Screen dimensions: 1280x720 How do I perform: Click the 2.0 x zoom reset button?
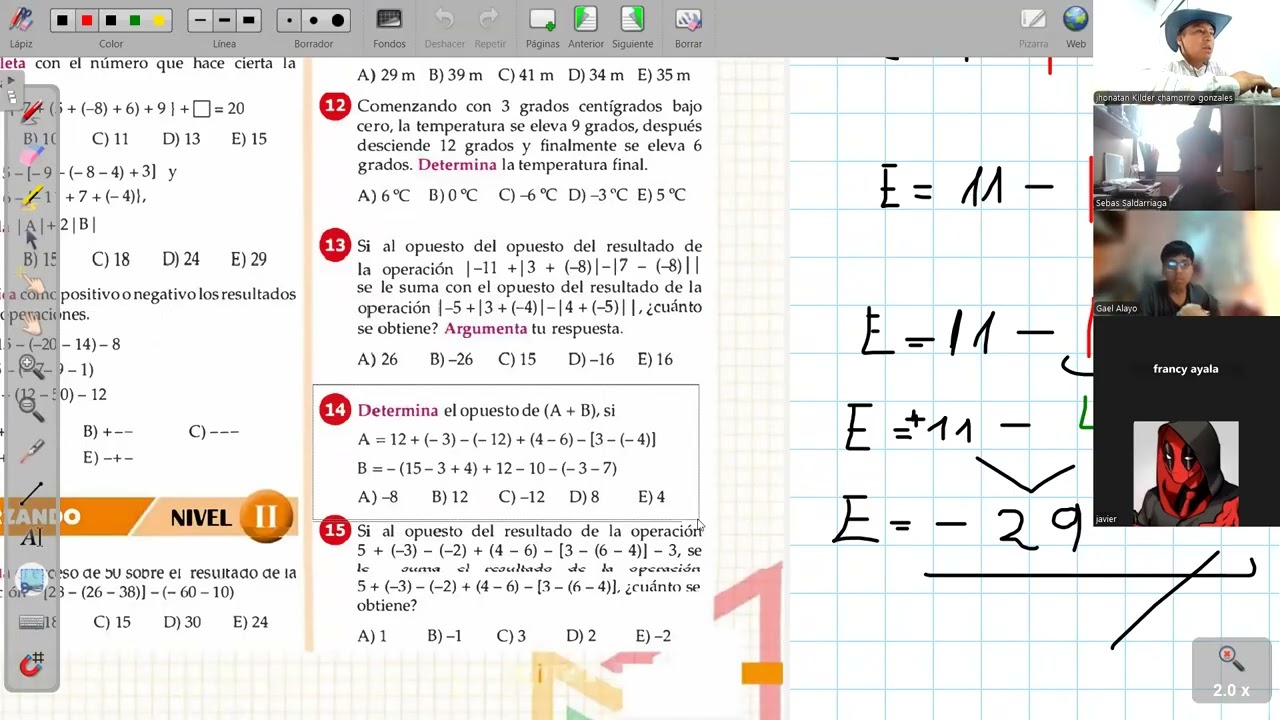pyautogui.click(x=1231, y=670)
